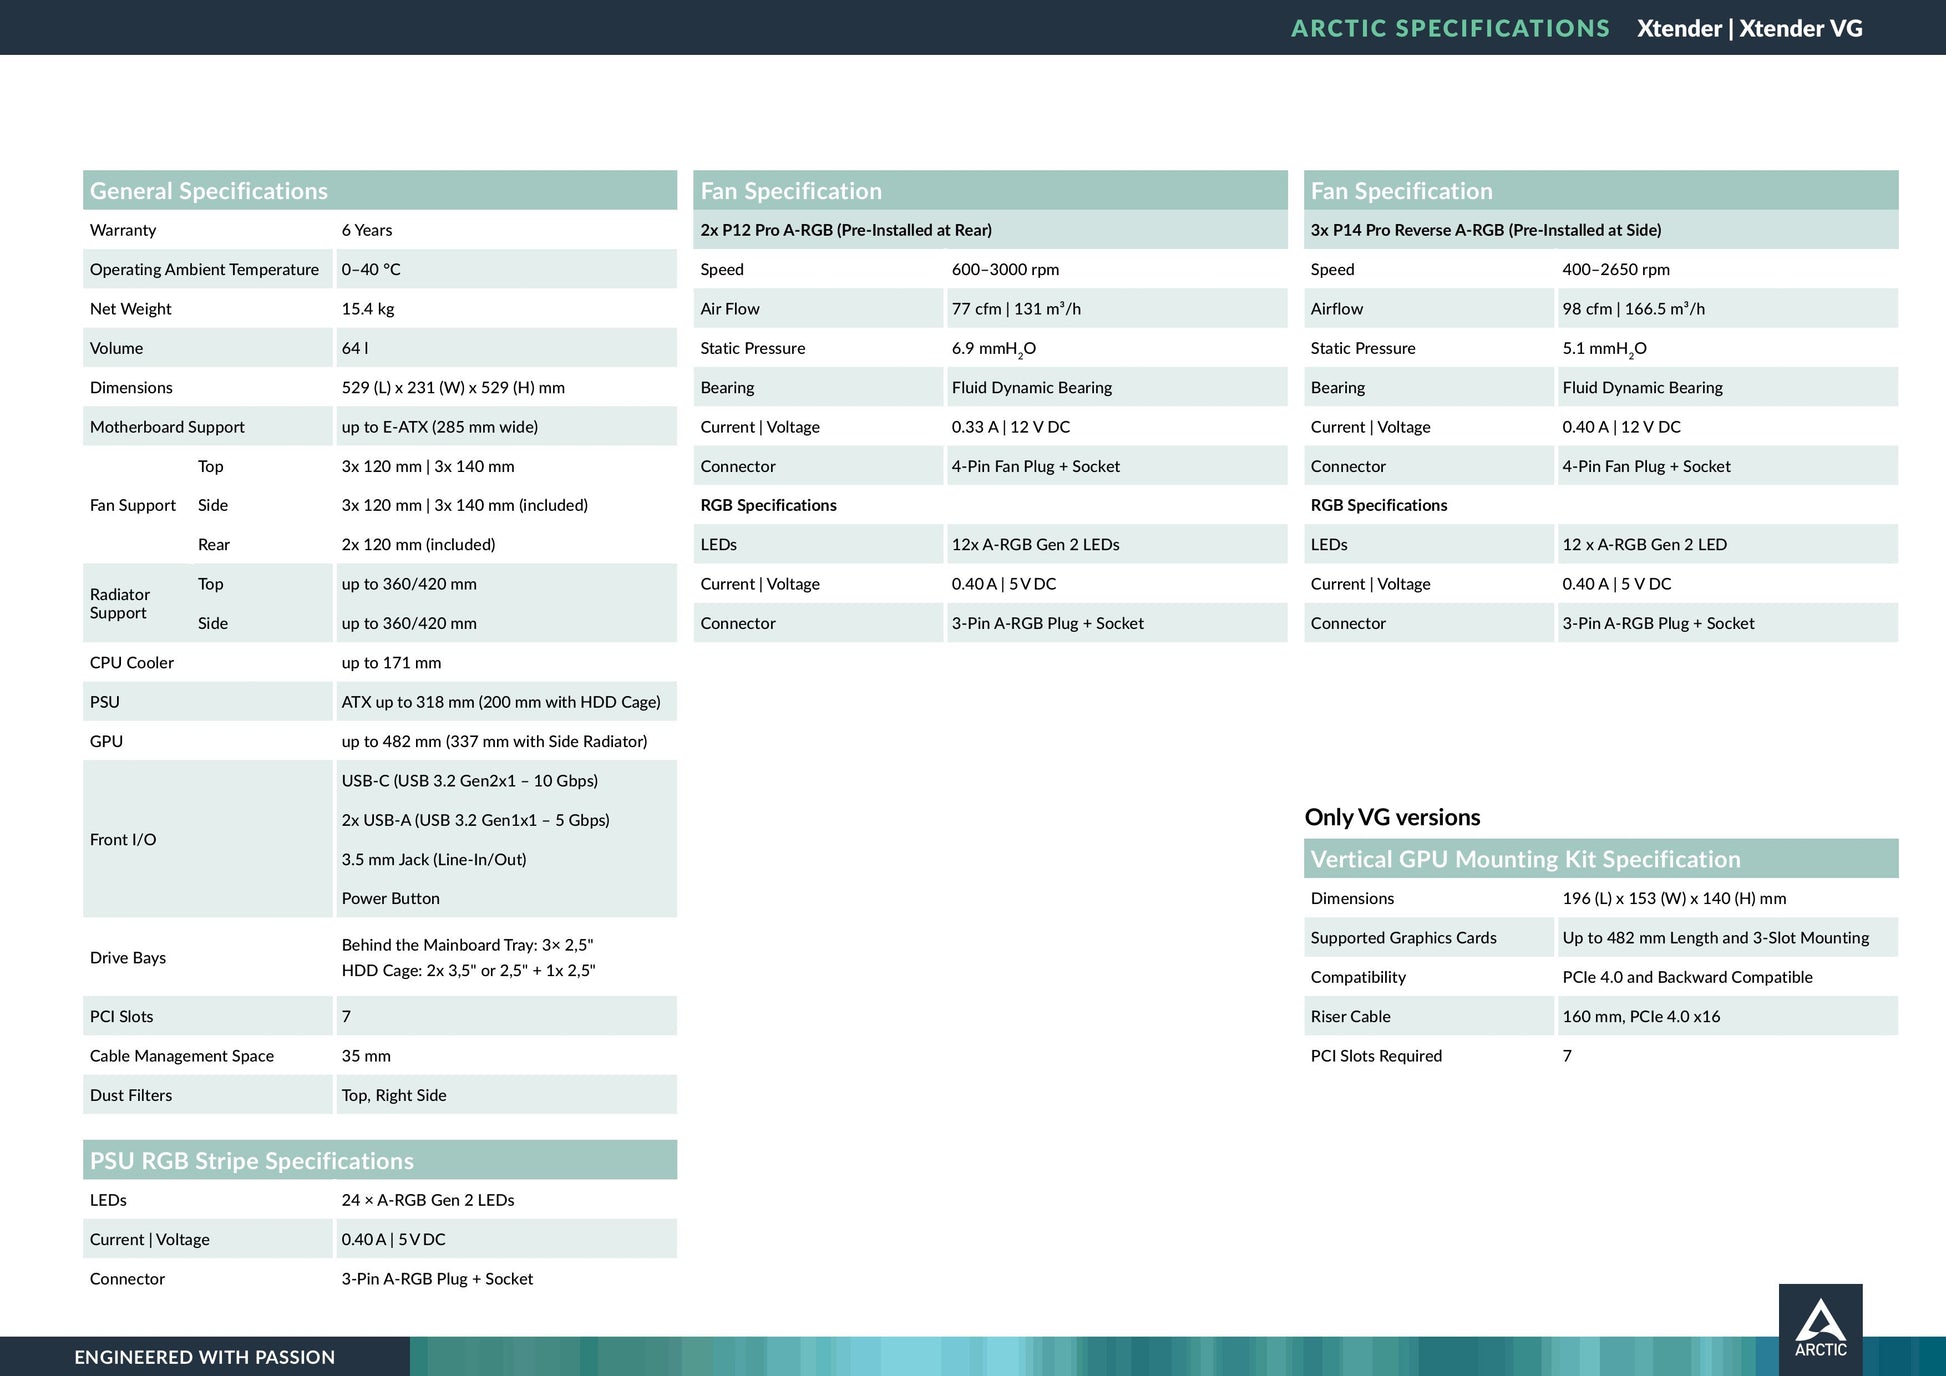Select the 600–3000 rpm speed value
Image resolution: width=1946 pixels, height=1376 pixels.
click(1005, 269)
